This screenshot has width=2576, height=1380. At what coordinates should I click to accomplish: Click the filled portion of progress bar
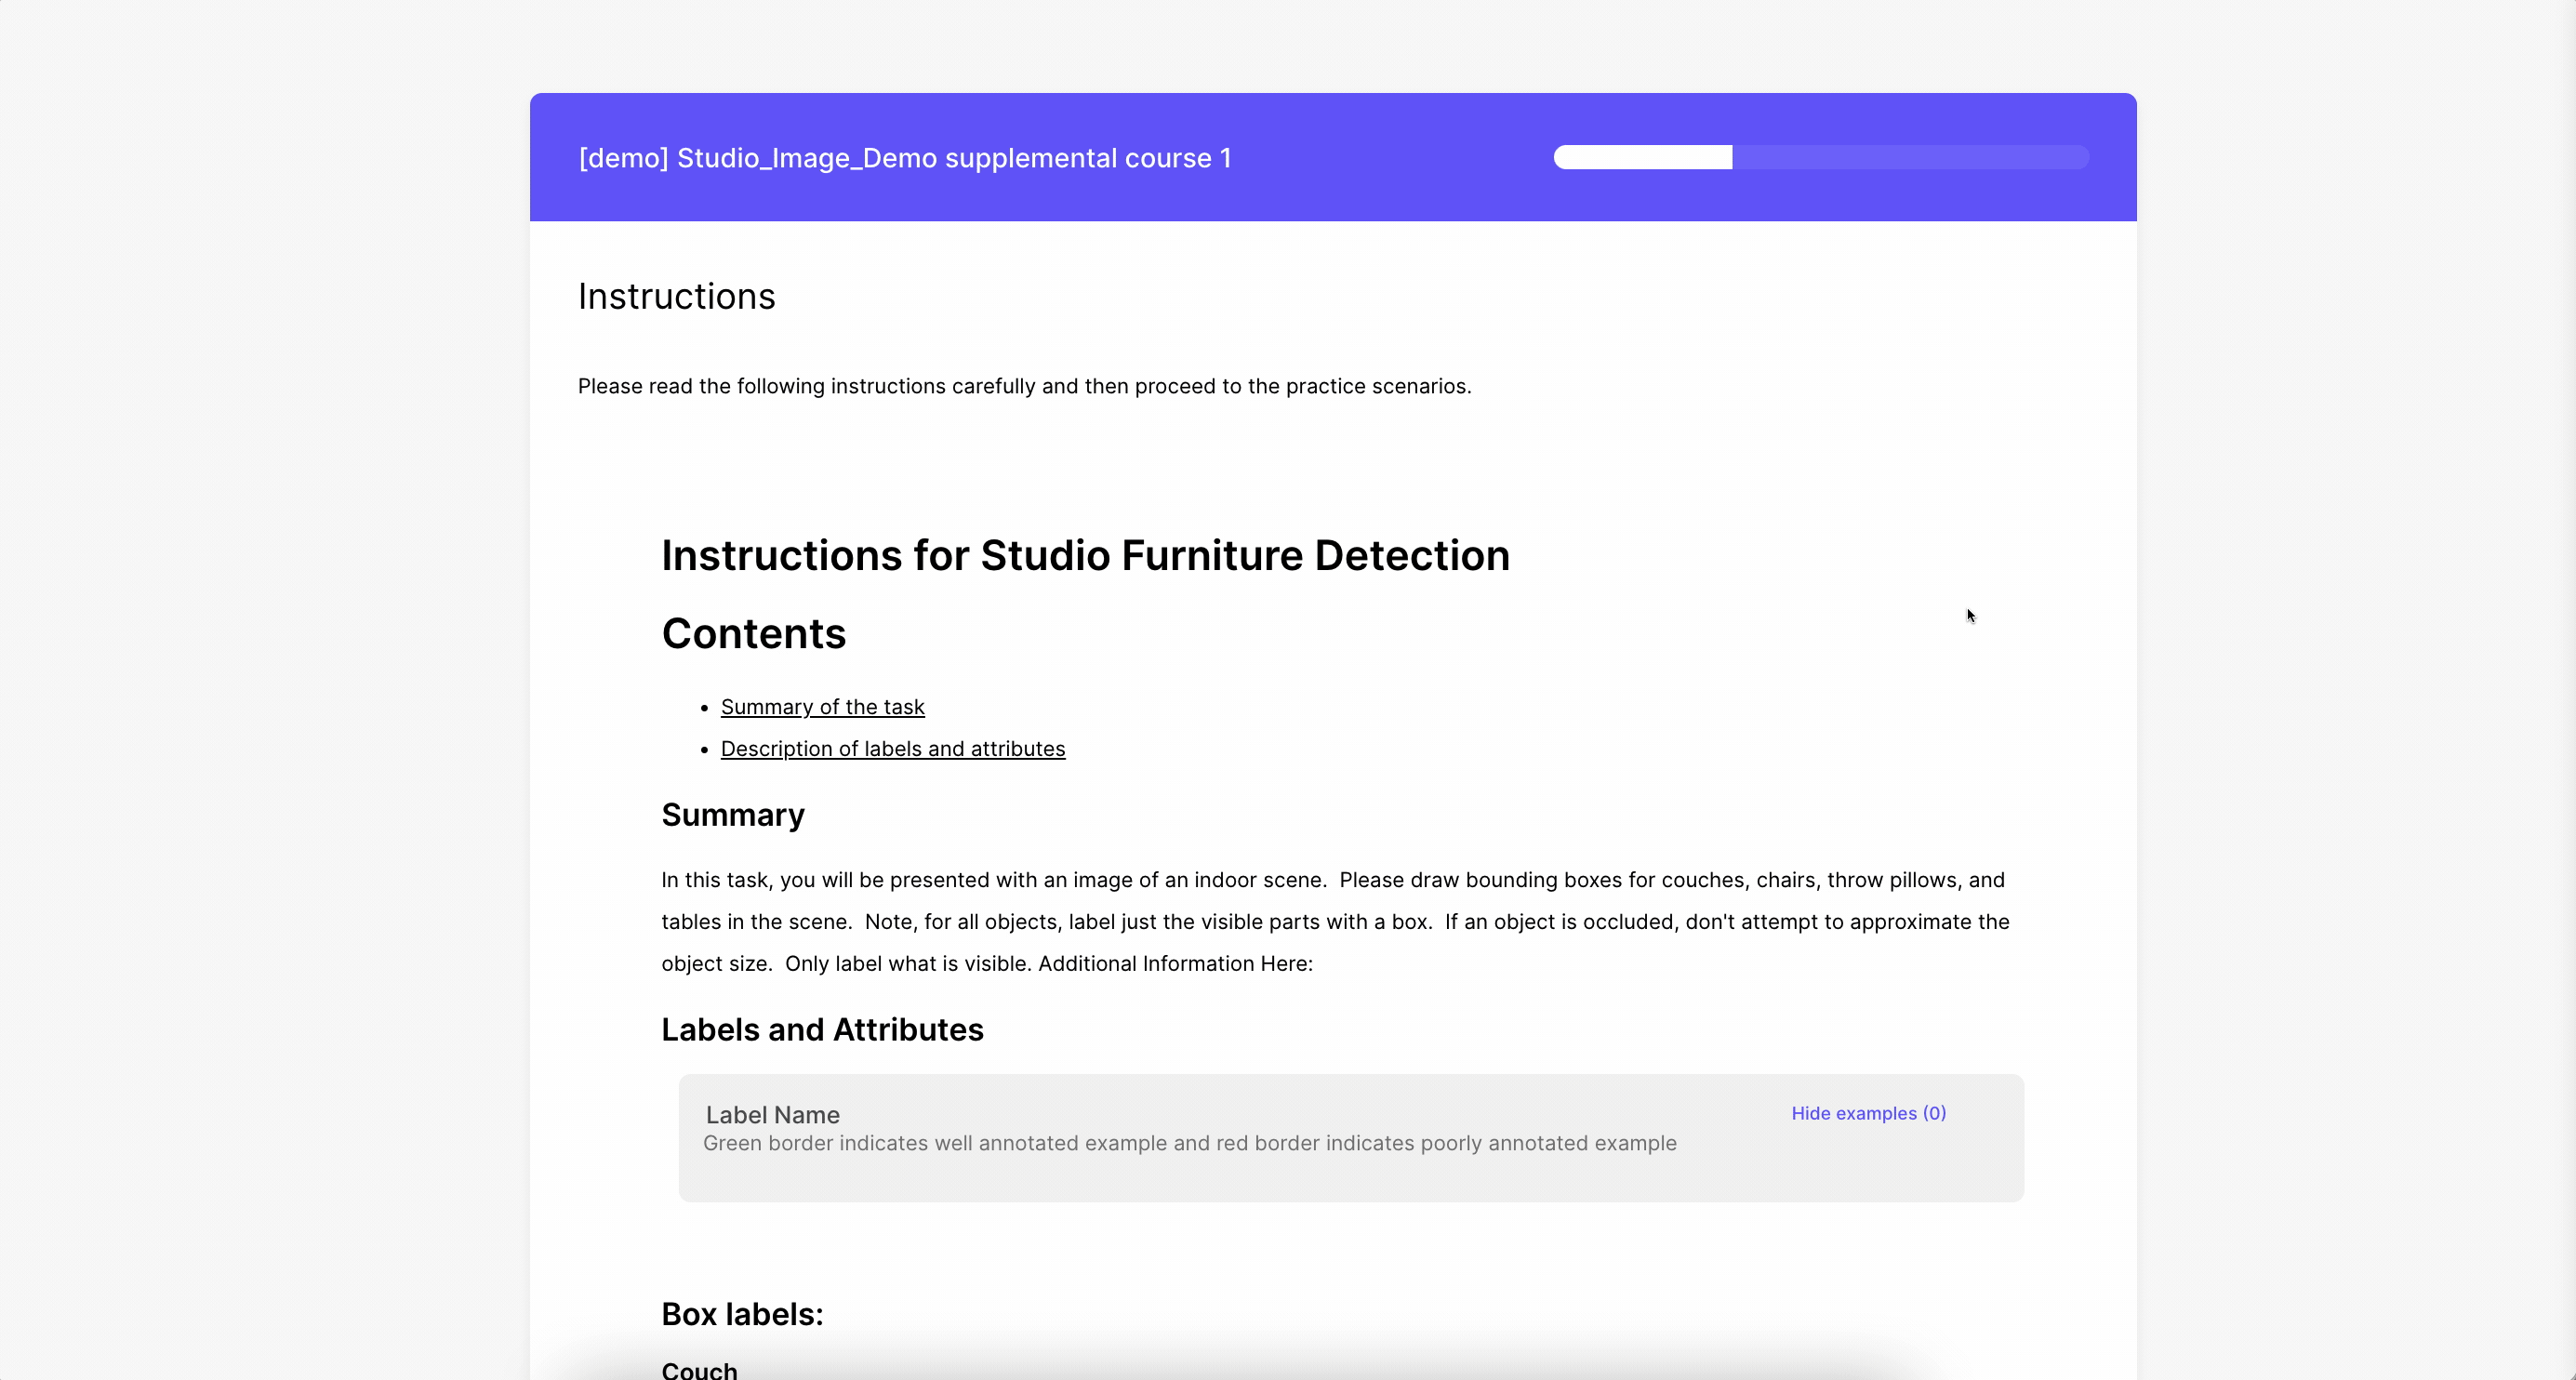click(x=1642, y=157)
